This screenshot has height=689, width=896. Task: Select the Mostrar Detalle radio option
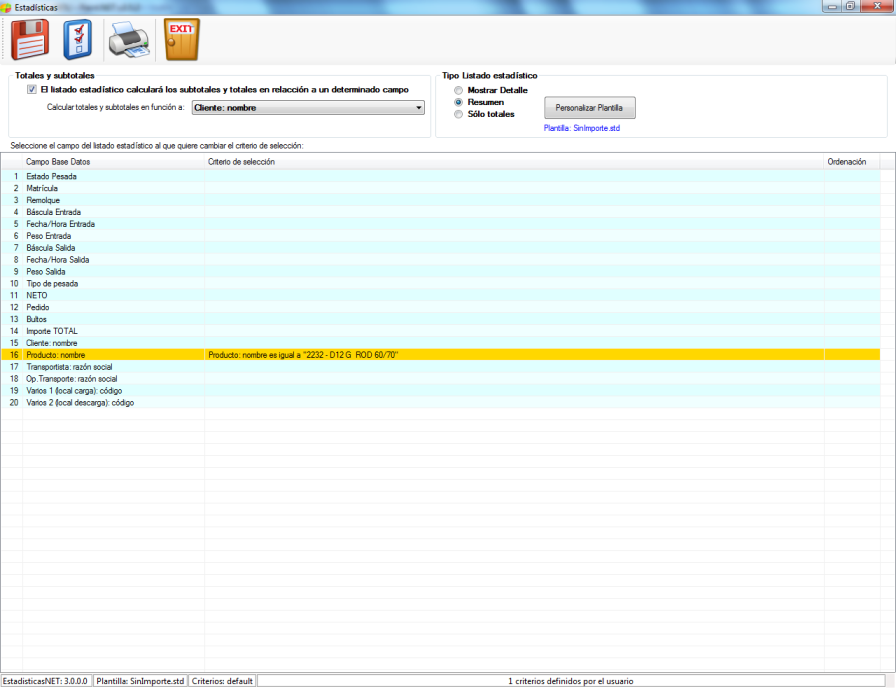[x=459, y=90]
